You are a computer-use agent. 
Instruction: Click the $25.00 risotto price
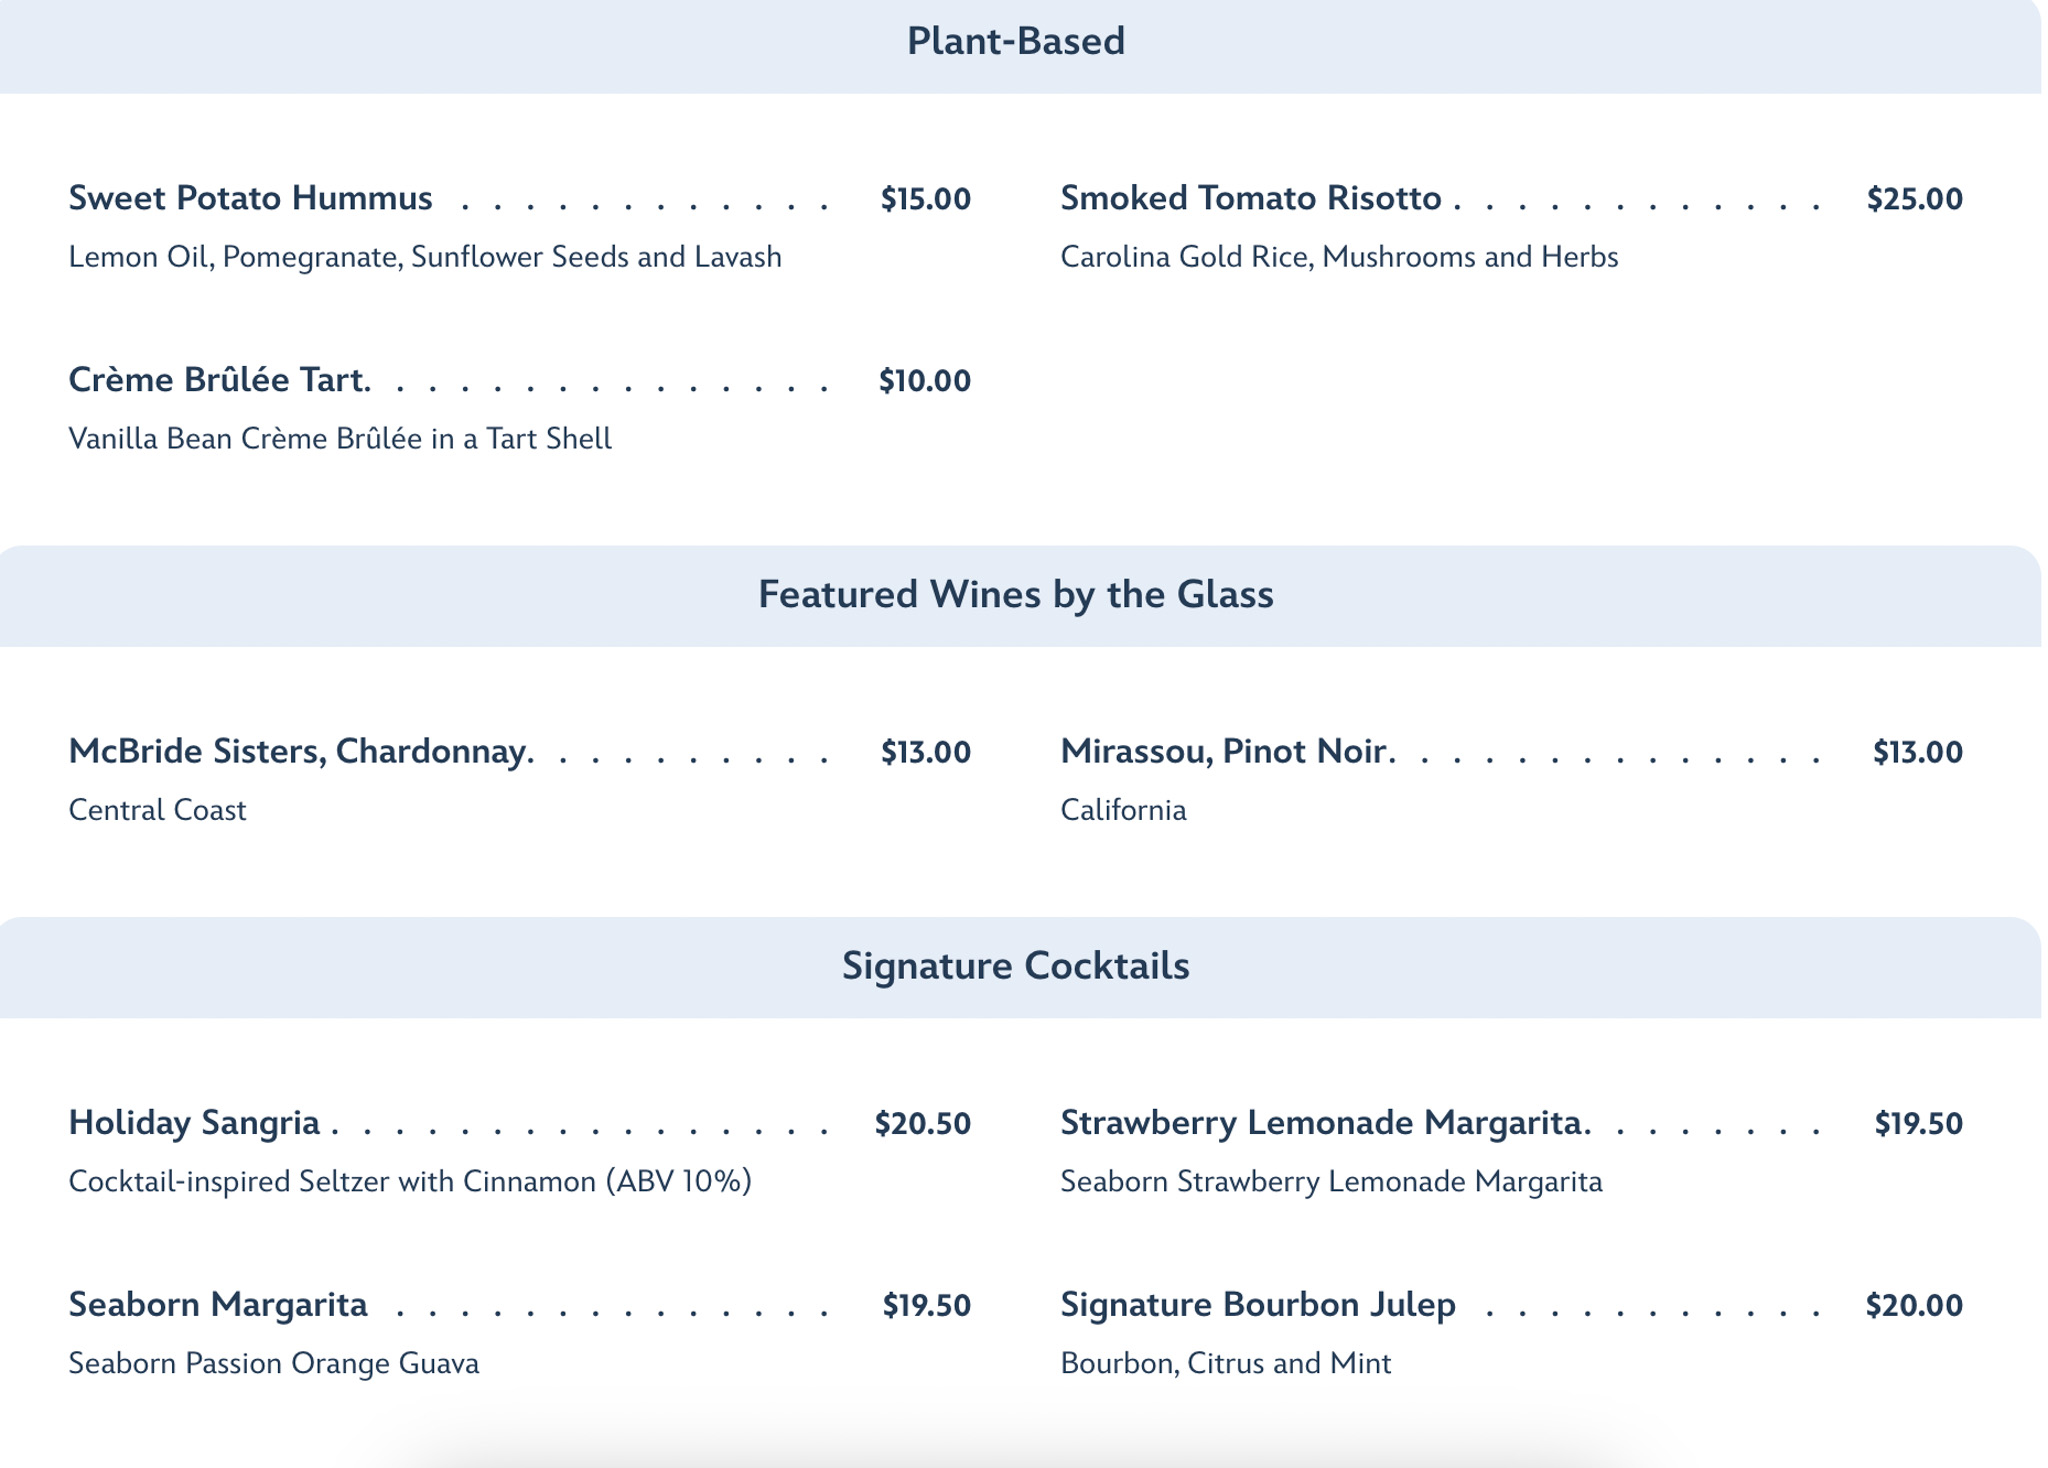point(1914,199)
